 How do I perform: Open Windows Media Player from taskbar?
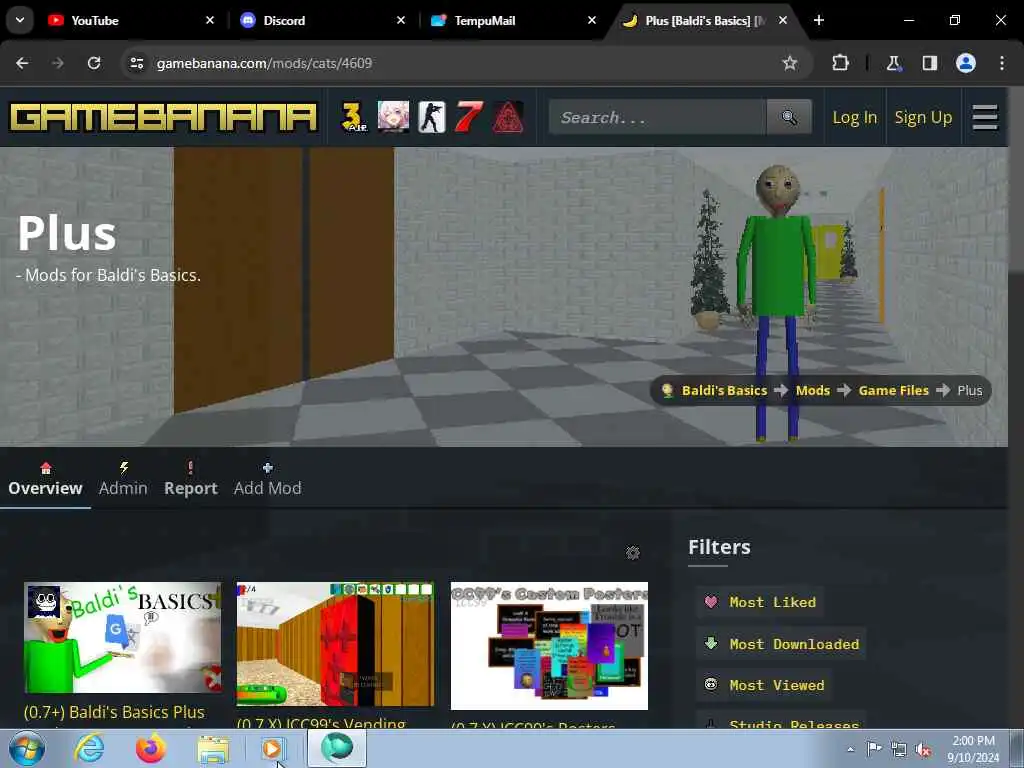tap(272, 748)
